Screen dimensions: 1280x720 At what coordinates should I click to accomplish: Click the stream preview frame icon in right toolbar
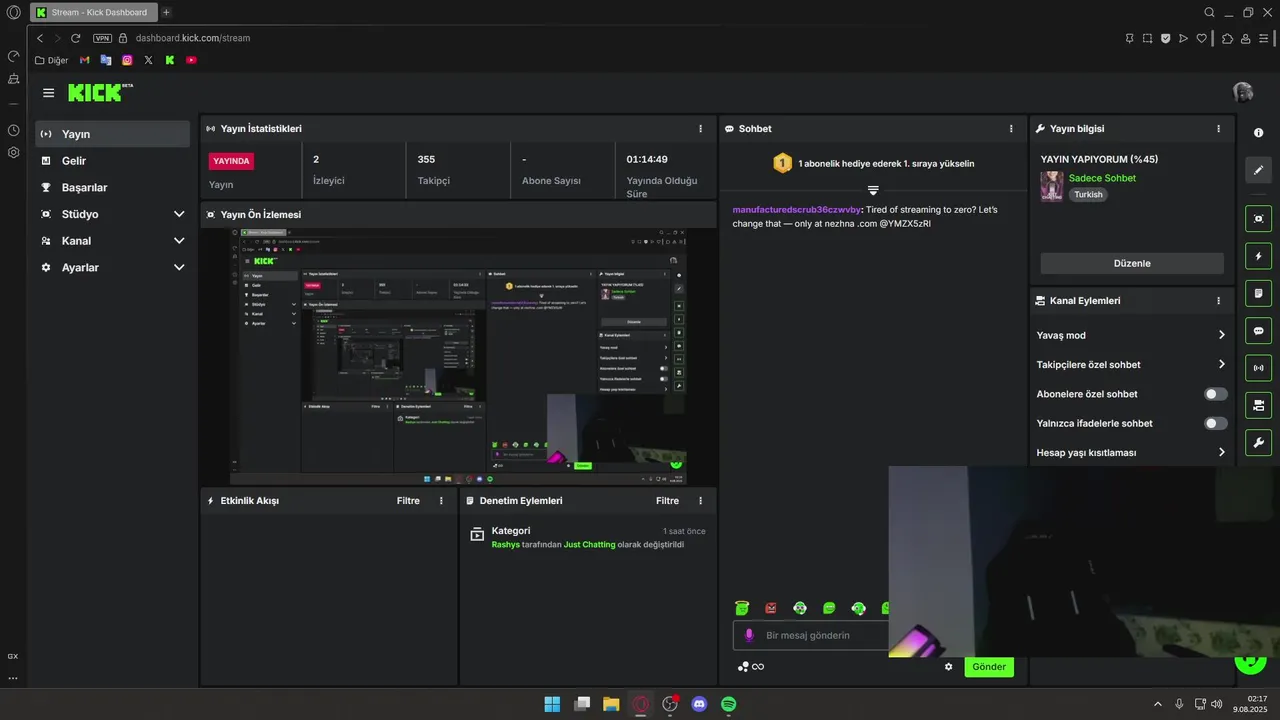(x=1258, y=219)
